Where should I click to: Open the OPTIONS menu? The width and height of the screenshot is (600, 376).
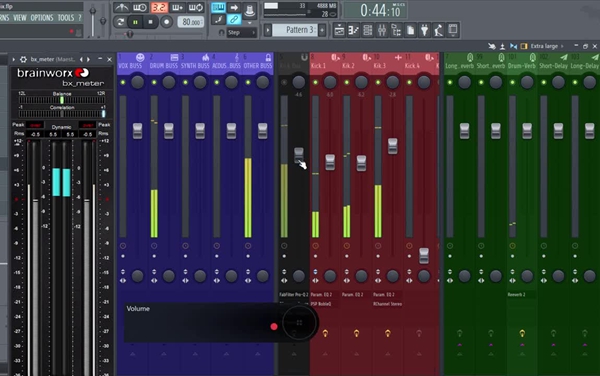point(42,18)
